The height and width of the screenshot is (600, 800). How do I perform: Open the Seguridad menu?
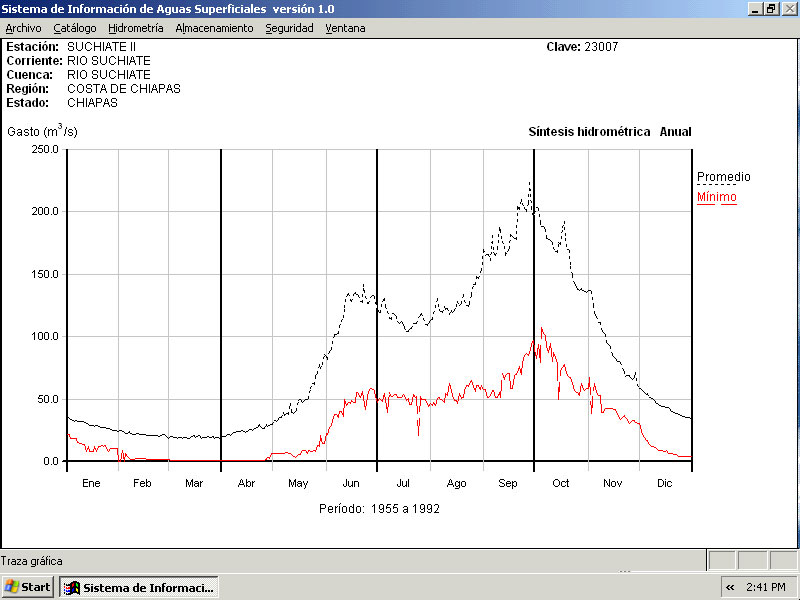pos(289,28)
